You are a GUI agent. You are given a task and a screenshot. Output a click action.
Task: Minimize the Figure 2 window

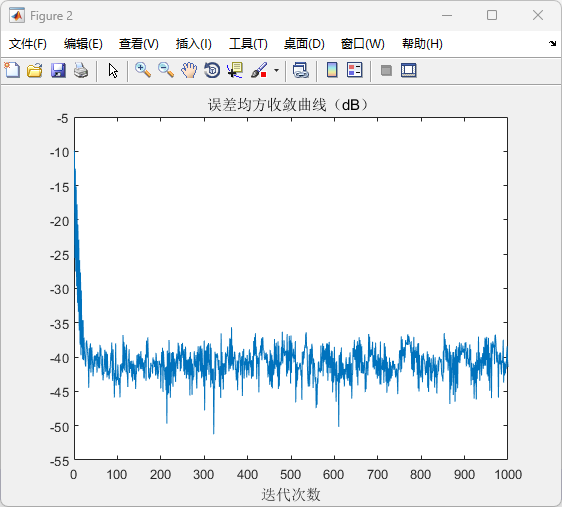pos(447,15)
